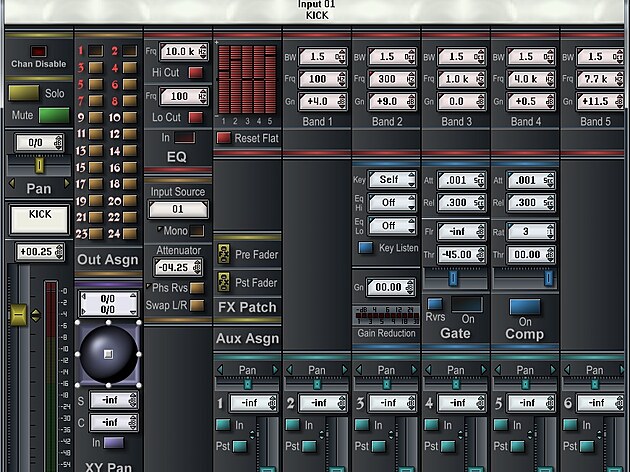Enable the Hi Cut filter
This screenshot has height=472, width=630.
coord(196,72)
